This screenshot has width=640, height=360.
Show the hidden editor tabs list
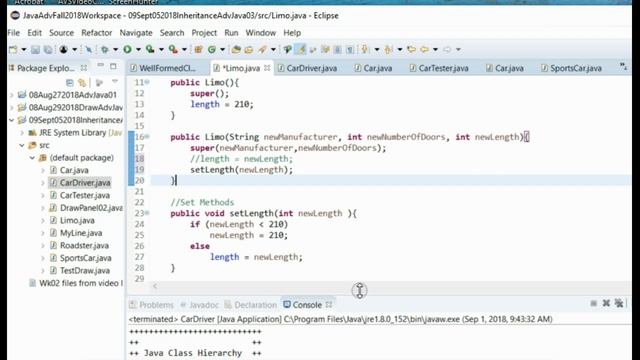(x=623, y=67)
